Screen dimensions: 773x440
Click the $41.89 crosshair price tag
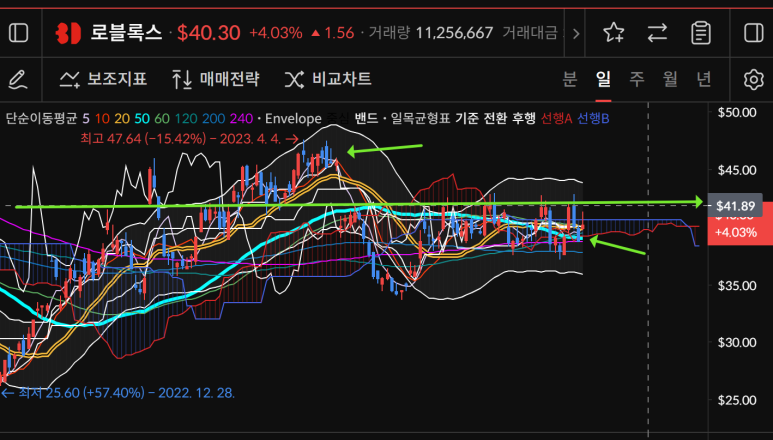[x=736, y=206]
